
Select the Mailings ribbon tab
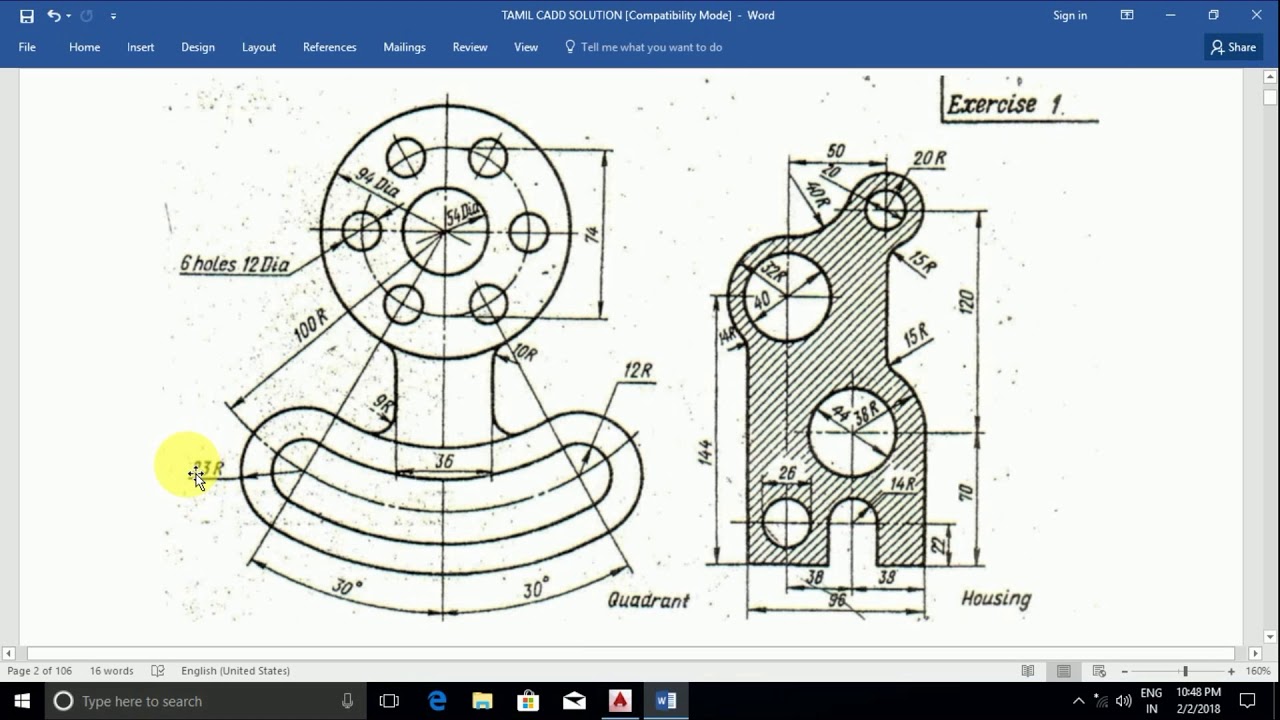[x=404, y=47]
